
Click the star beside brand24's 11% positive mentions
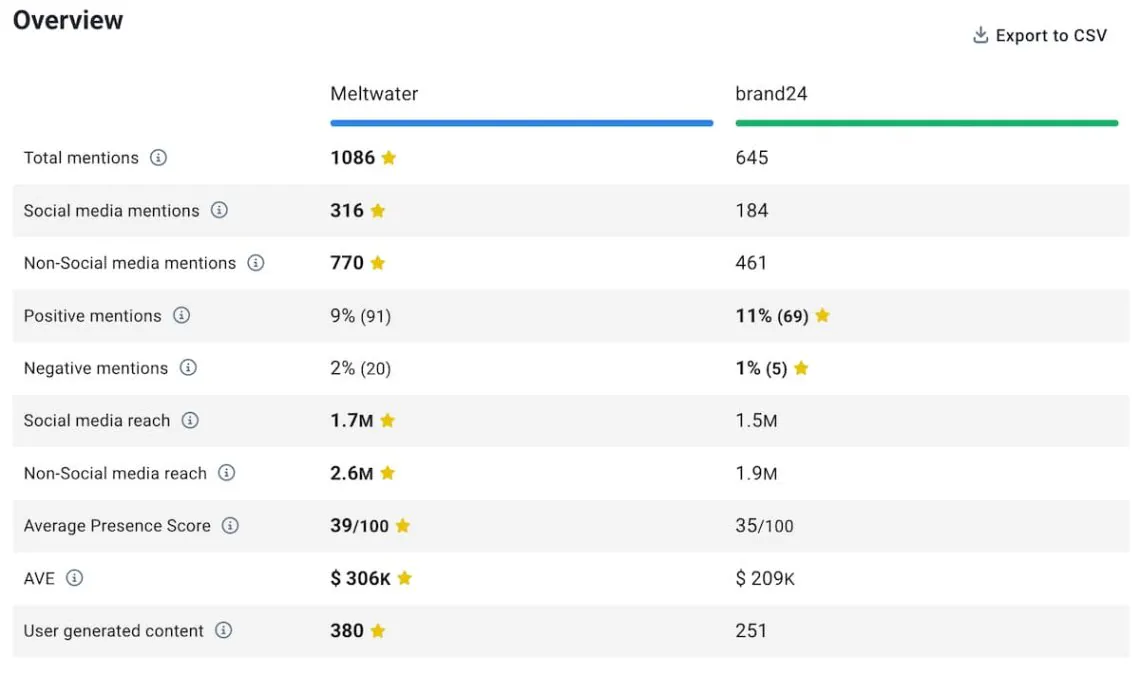coord(821,315)
